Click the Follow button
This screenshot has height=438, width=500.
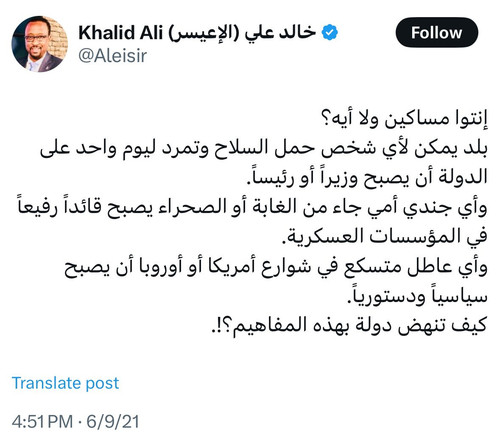click(x=437, y=33)
